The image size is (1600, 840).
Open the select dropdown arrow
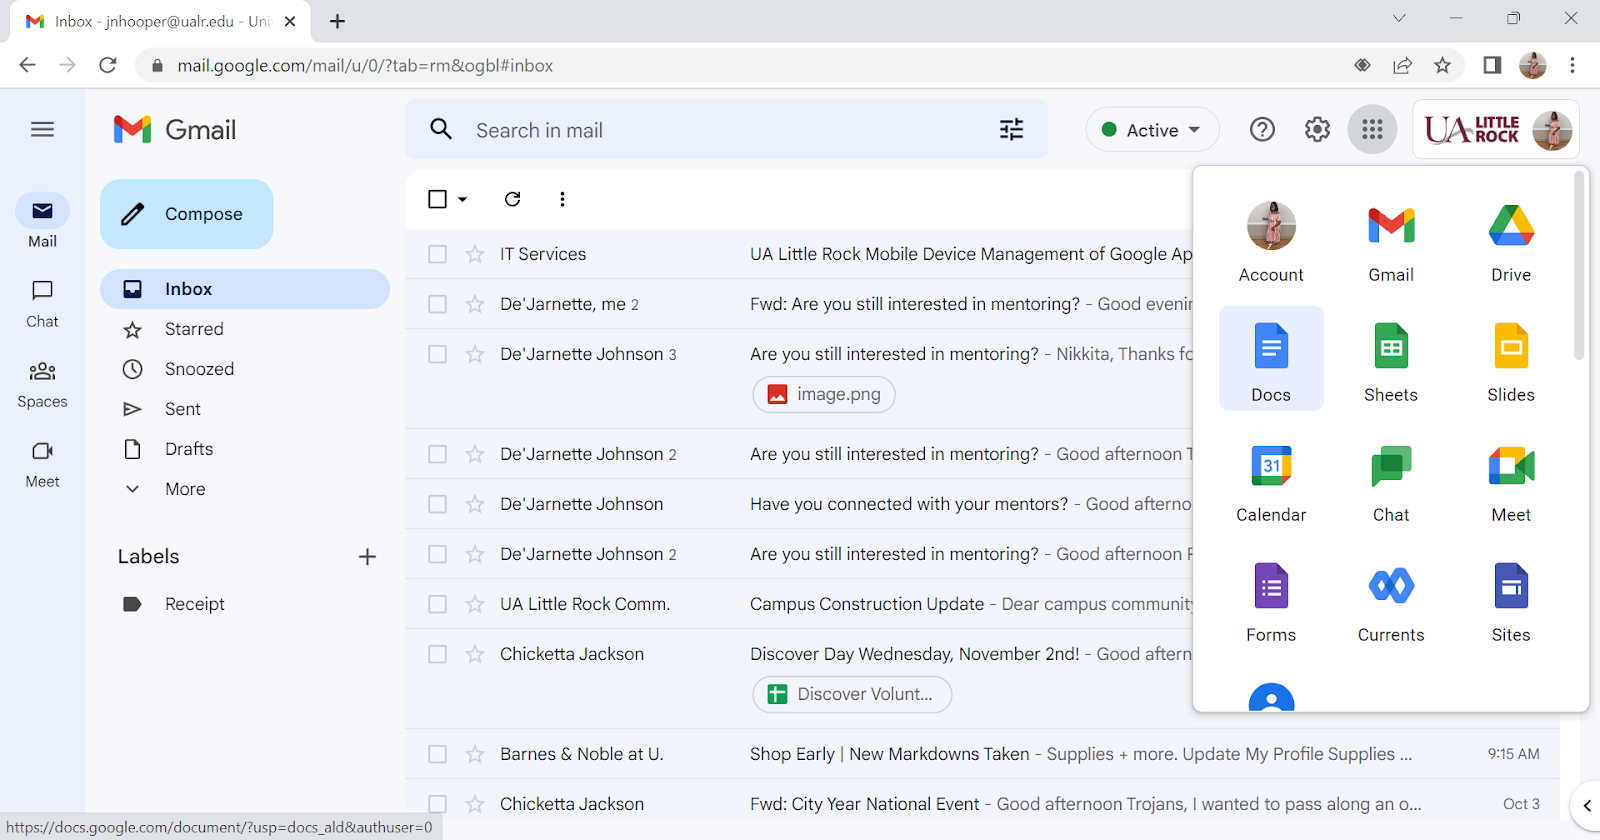point(462,199)
